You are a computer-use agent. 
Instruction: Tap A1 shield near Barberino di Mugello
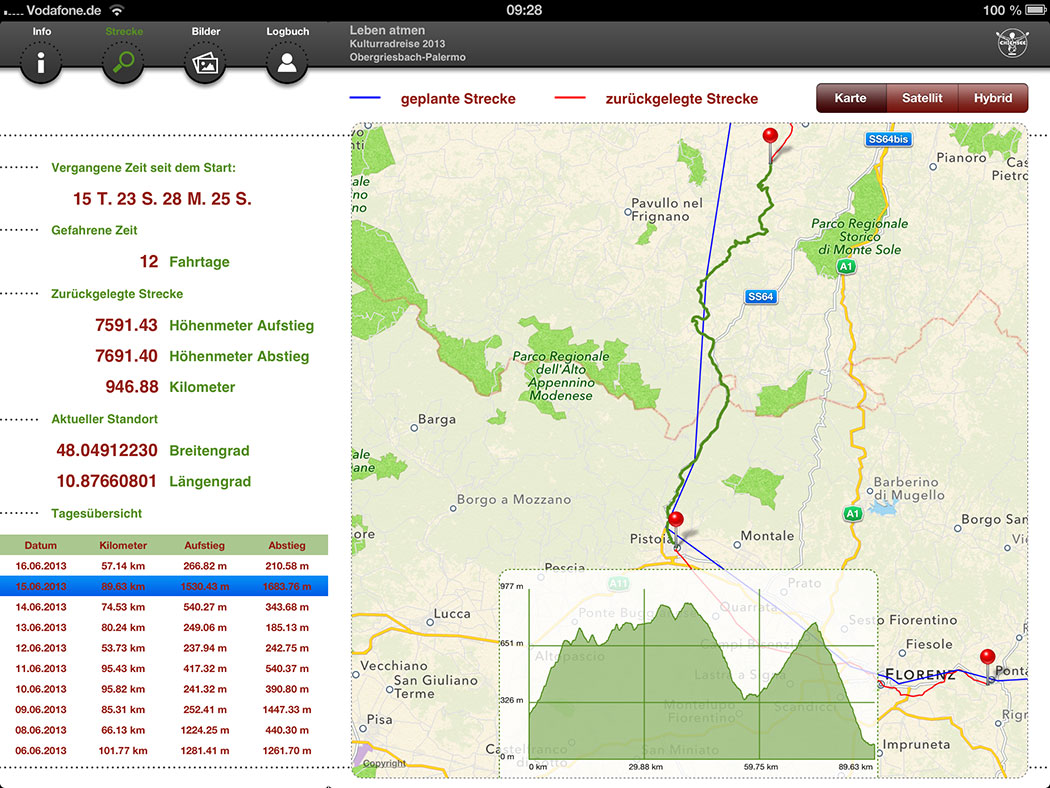click(x=852, y=514)
